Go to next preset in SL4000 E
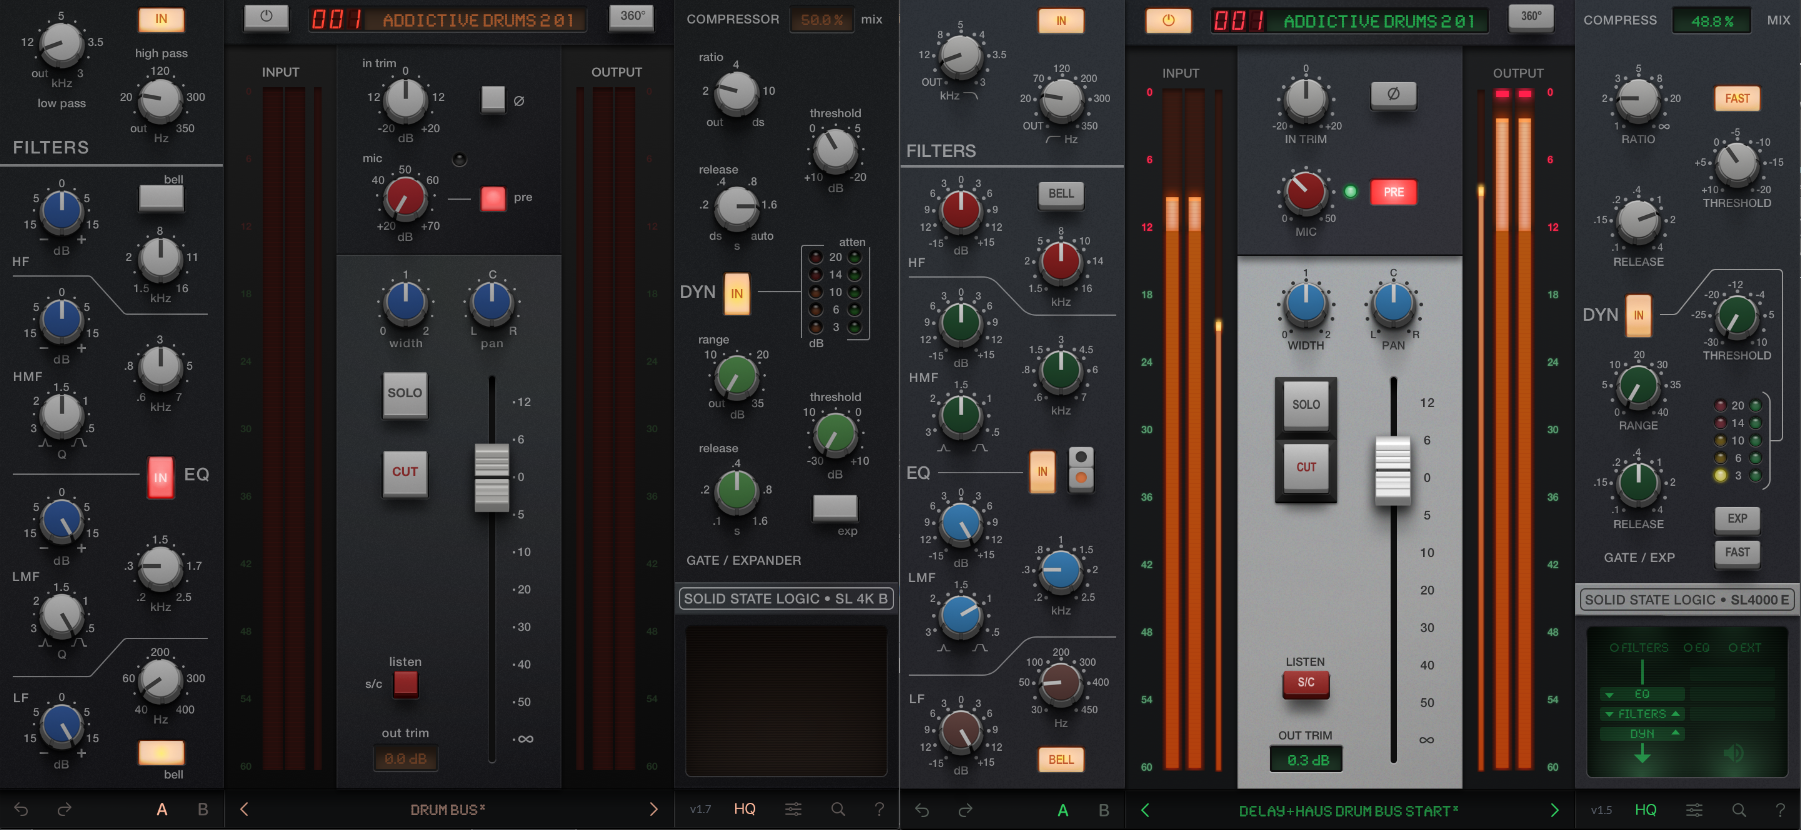This screenshot has width=1801, height=830. (x=1554, y=810)
